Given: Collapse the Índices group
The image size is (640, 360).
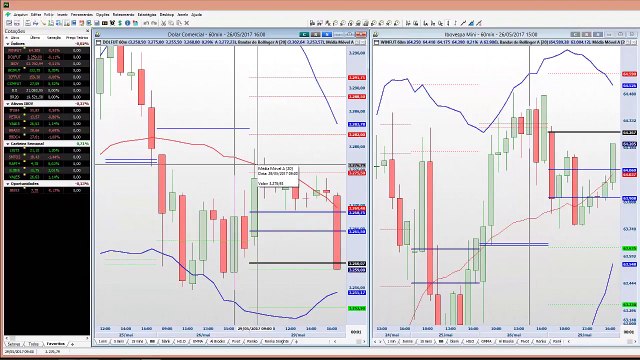Looking at the screenshot, I should click(x=8, y=44).
